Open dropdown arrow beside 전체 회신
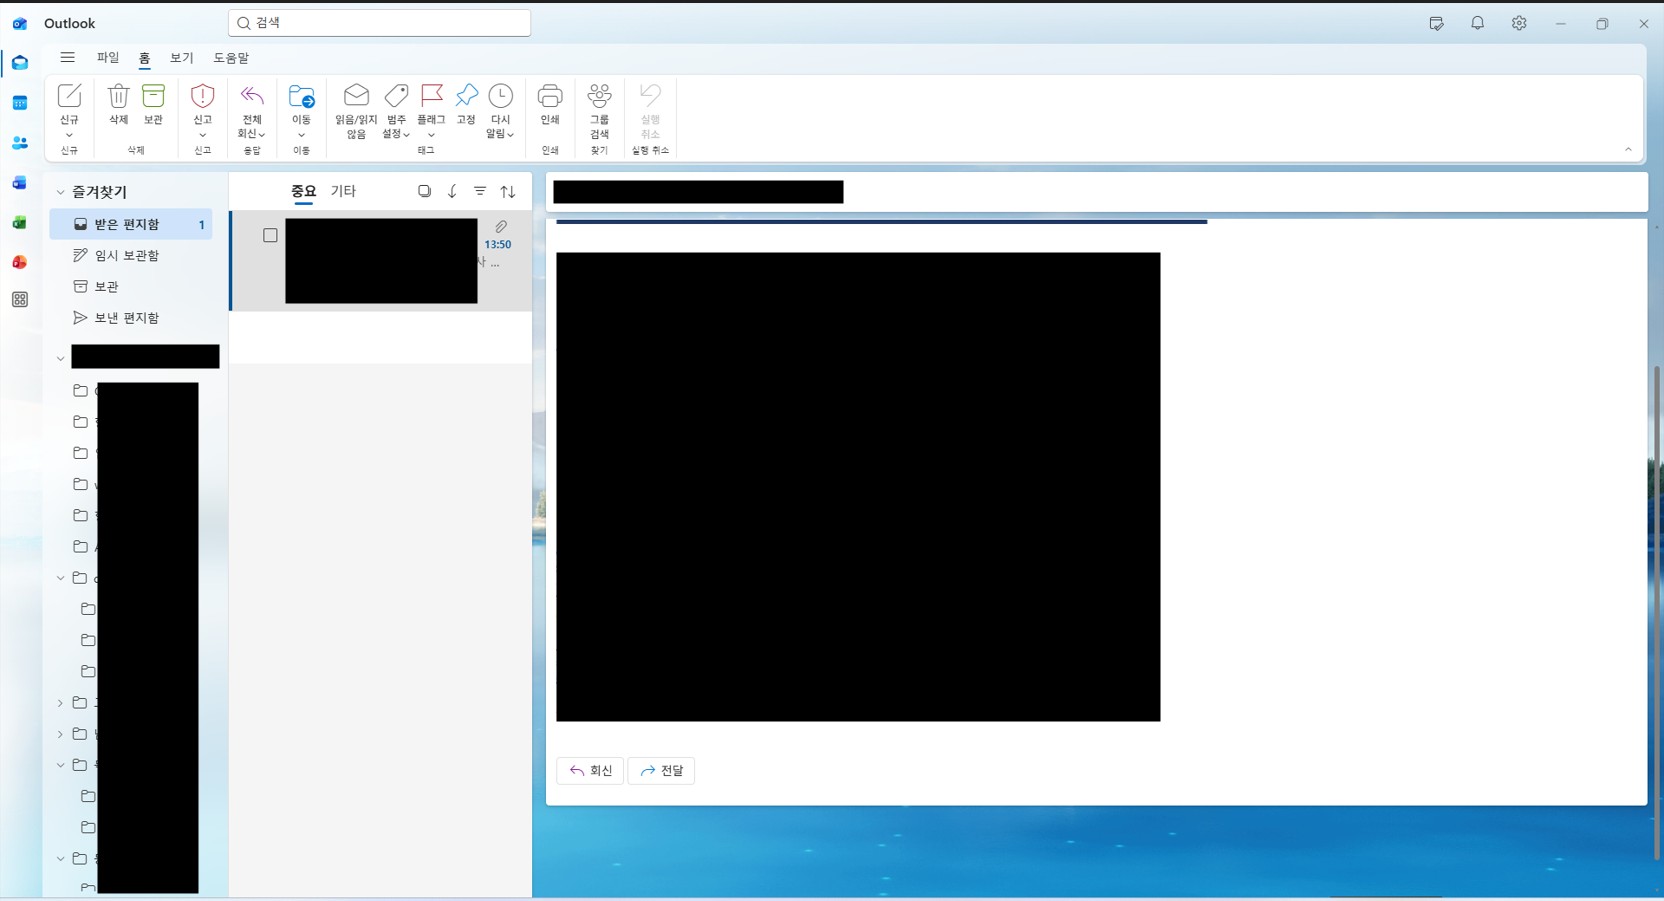Image resolution: width=1664 pixels, height=901 pixels. pyautogui.click(x=262, y=134)
